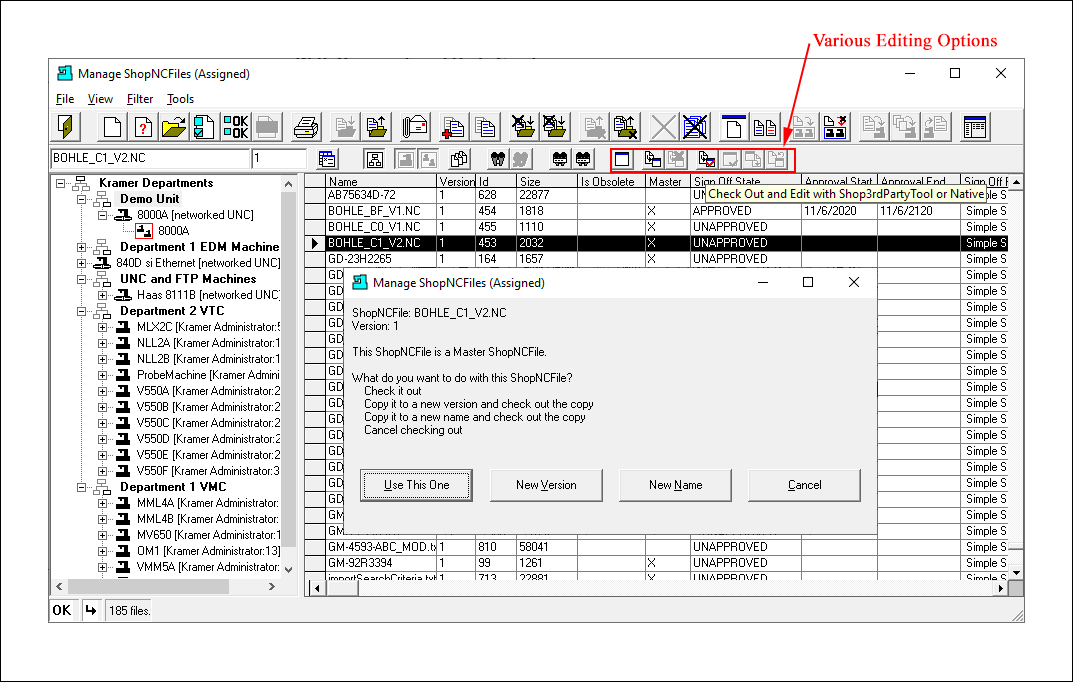
Task: Click the table grid view icon at toolbar end
Action: coord(974,127)
